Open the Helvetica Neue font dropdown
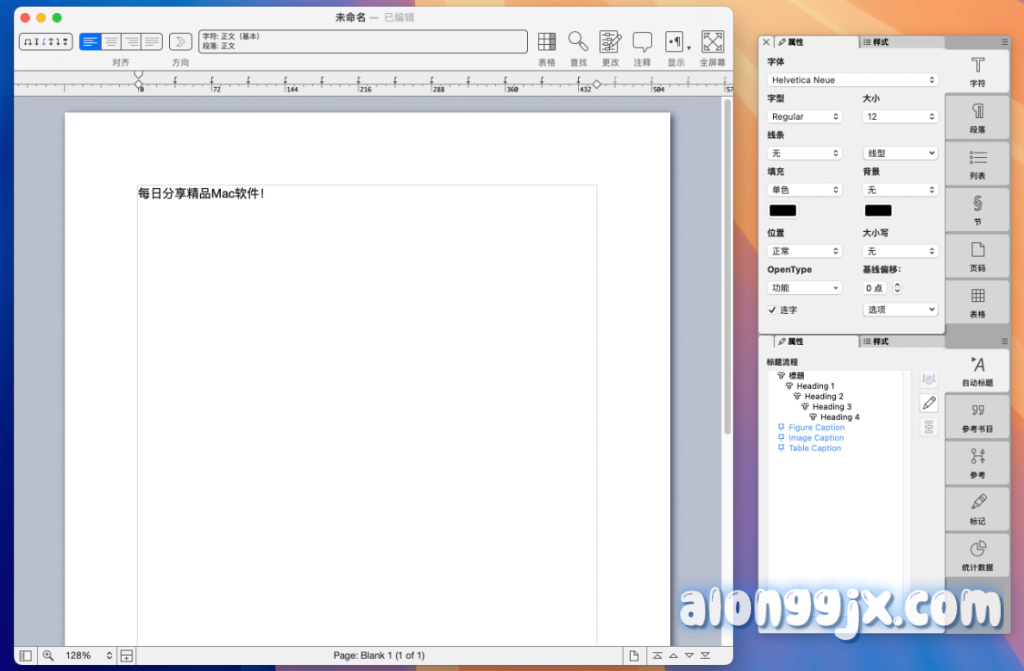 (853, 80)
